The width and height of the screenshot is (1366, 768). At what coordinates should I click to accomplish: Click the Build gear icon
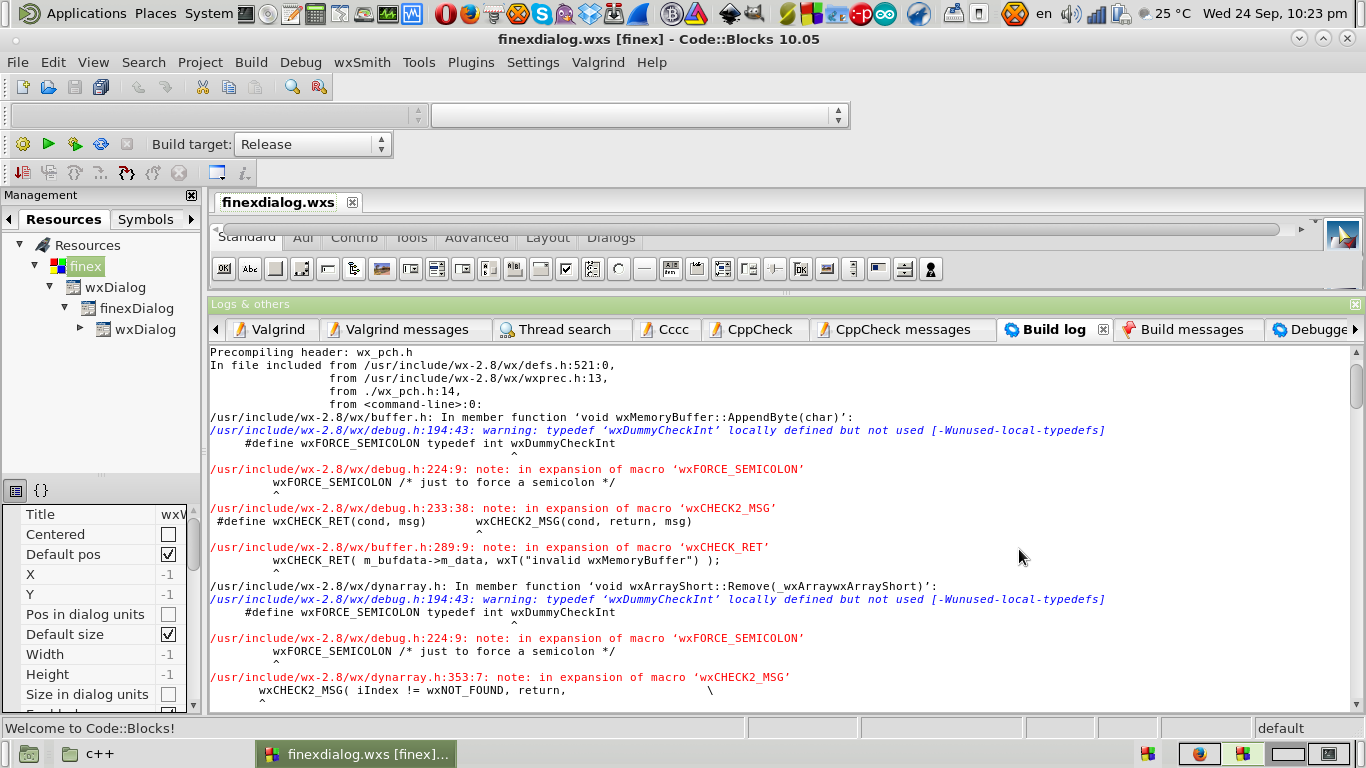point(23,144)
